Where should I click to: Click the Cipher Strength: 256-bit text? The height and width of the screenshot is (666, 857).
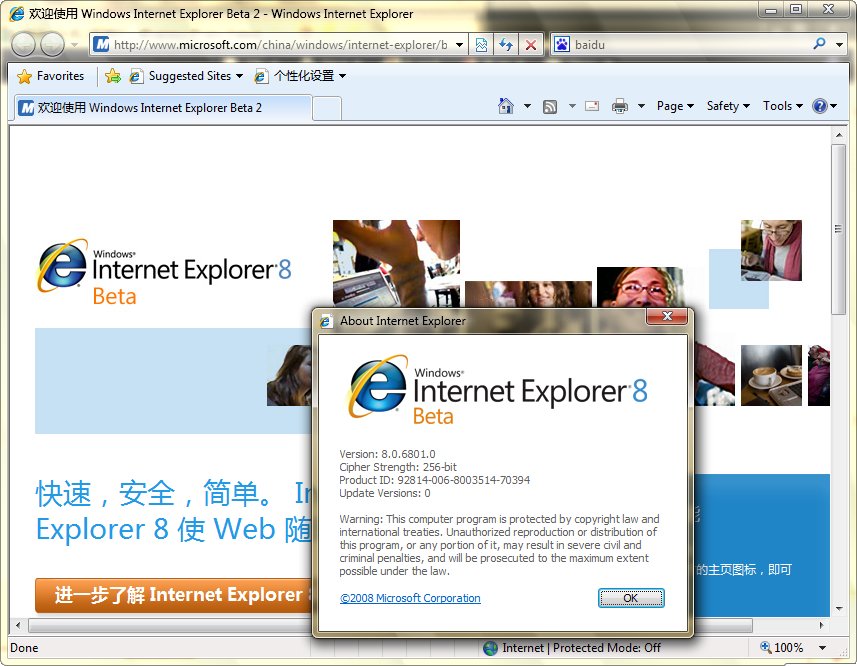398,467
